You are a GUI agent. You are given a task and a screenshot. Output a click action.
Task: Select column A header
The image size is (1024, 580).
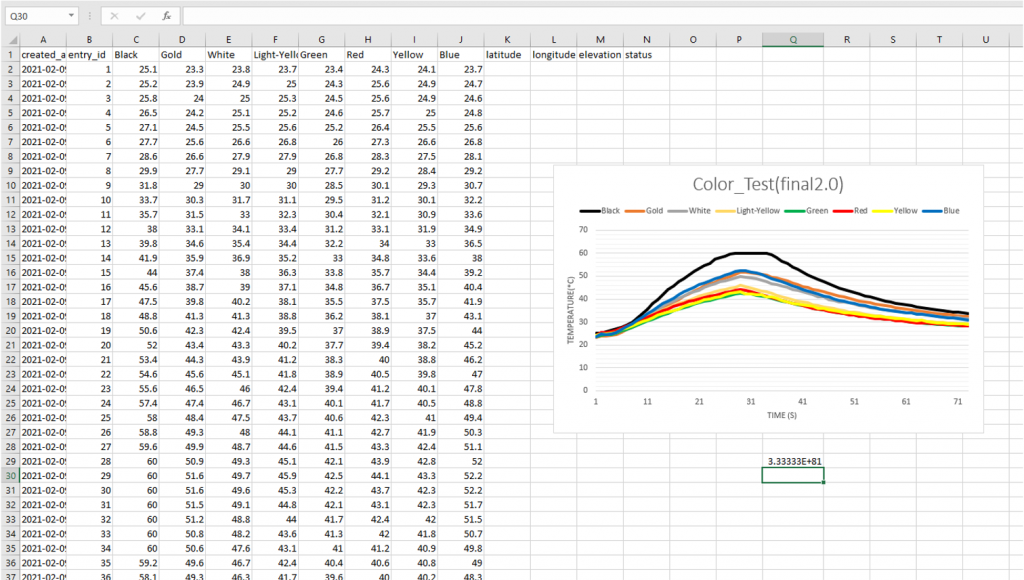43,40
